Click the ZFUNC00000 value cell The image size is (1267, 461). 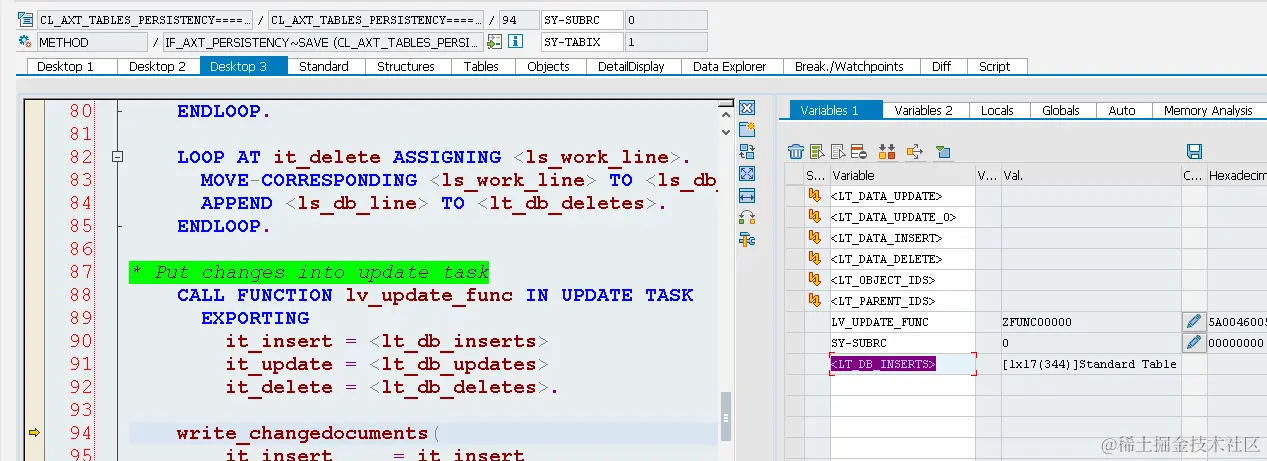click(1090, 322)
